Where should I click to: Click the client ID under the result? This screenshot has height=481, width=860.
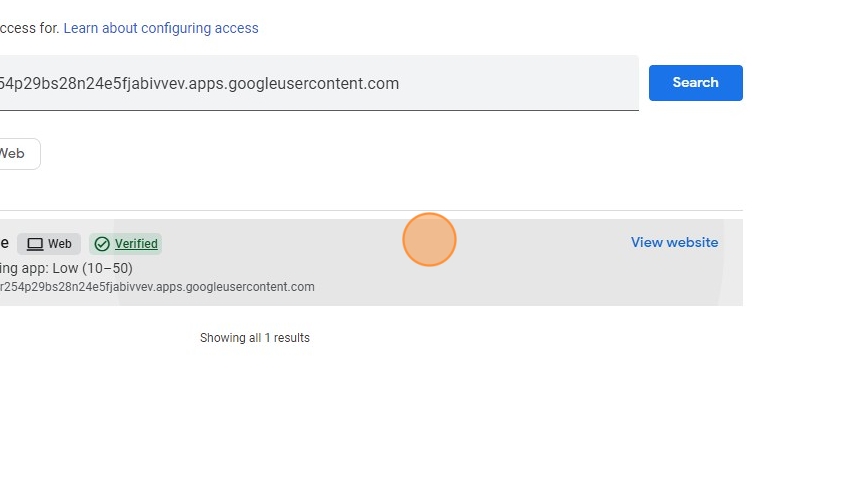pos(157,287)
